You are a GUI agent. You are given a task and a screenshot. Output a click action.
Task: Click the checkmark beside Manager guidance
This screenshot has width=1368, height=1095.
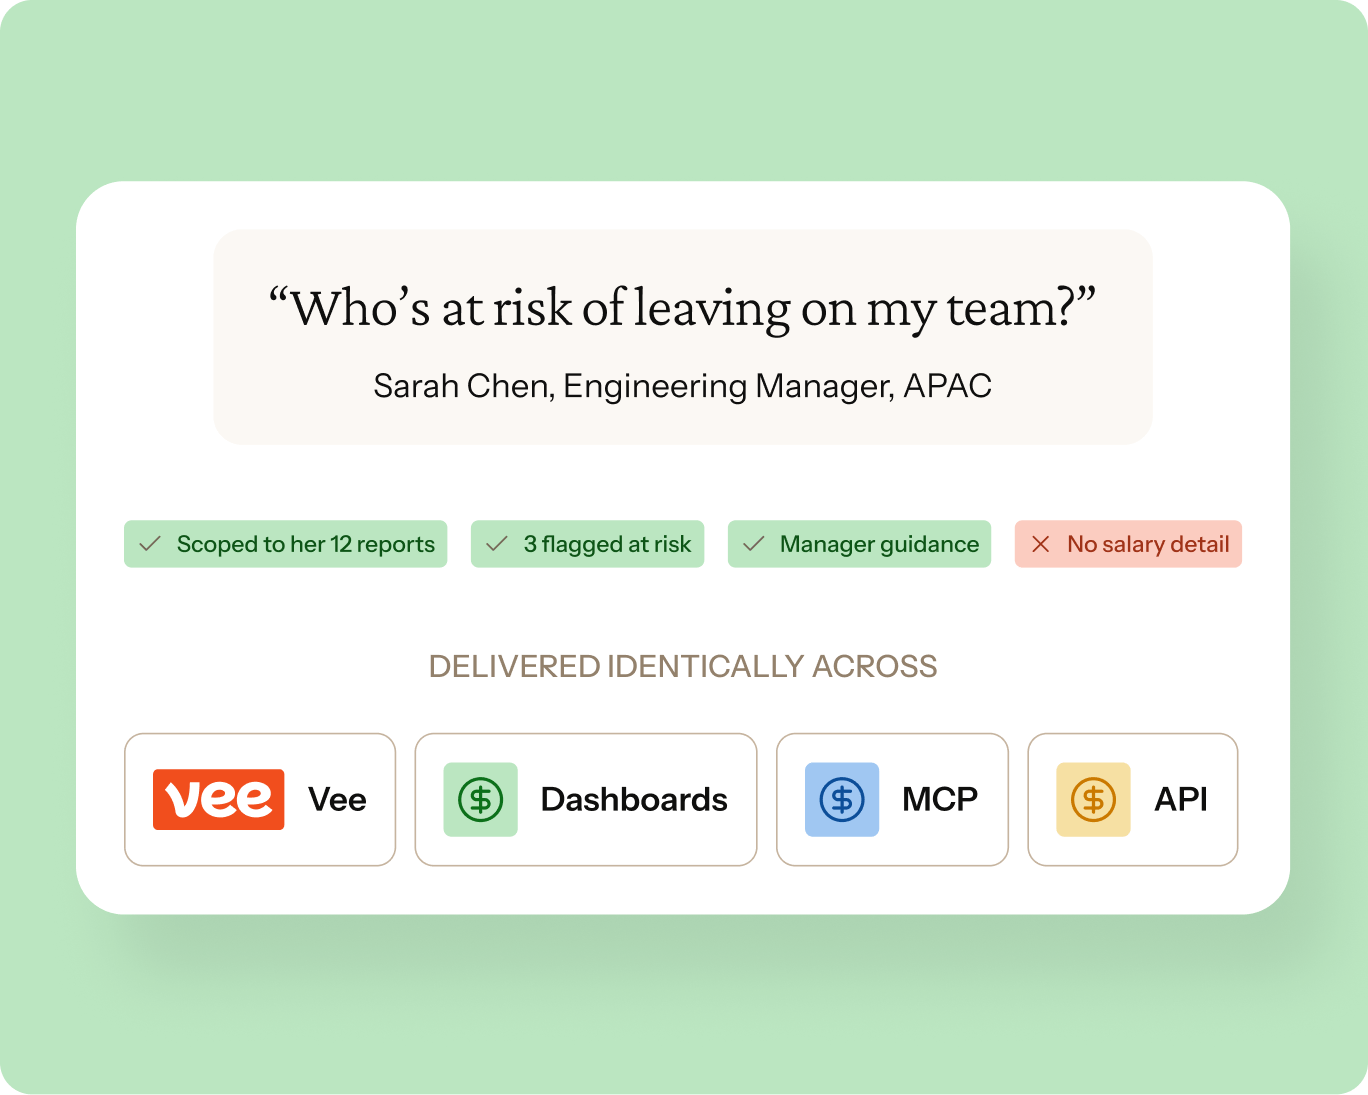click(754, 544)
